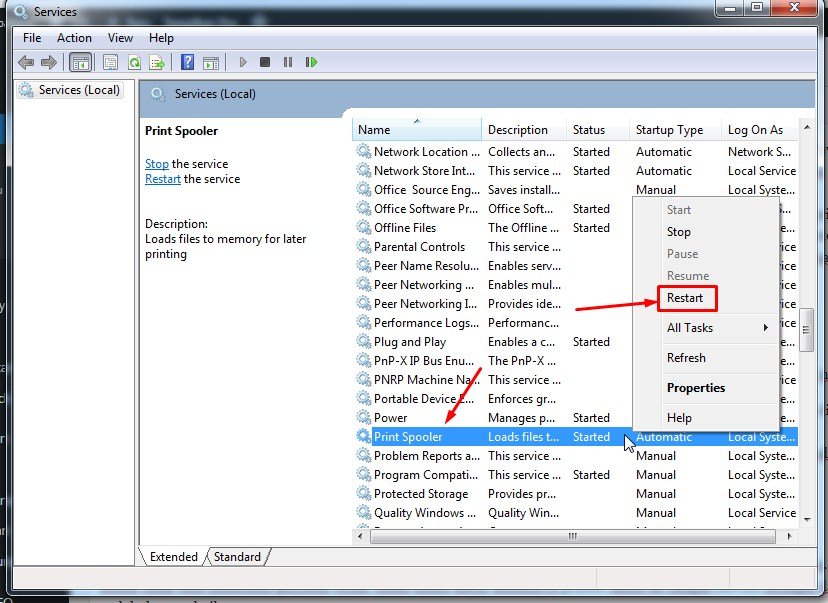
Task: Select the Program Compati... service row
Action: (x=576, y=475)
